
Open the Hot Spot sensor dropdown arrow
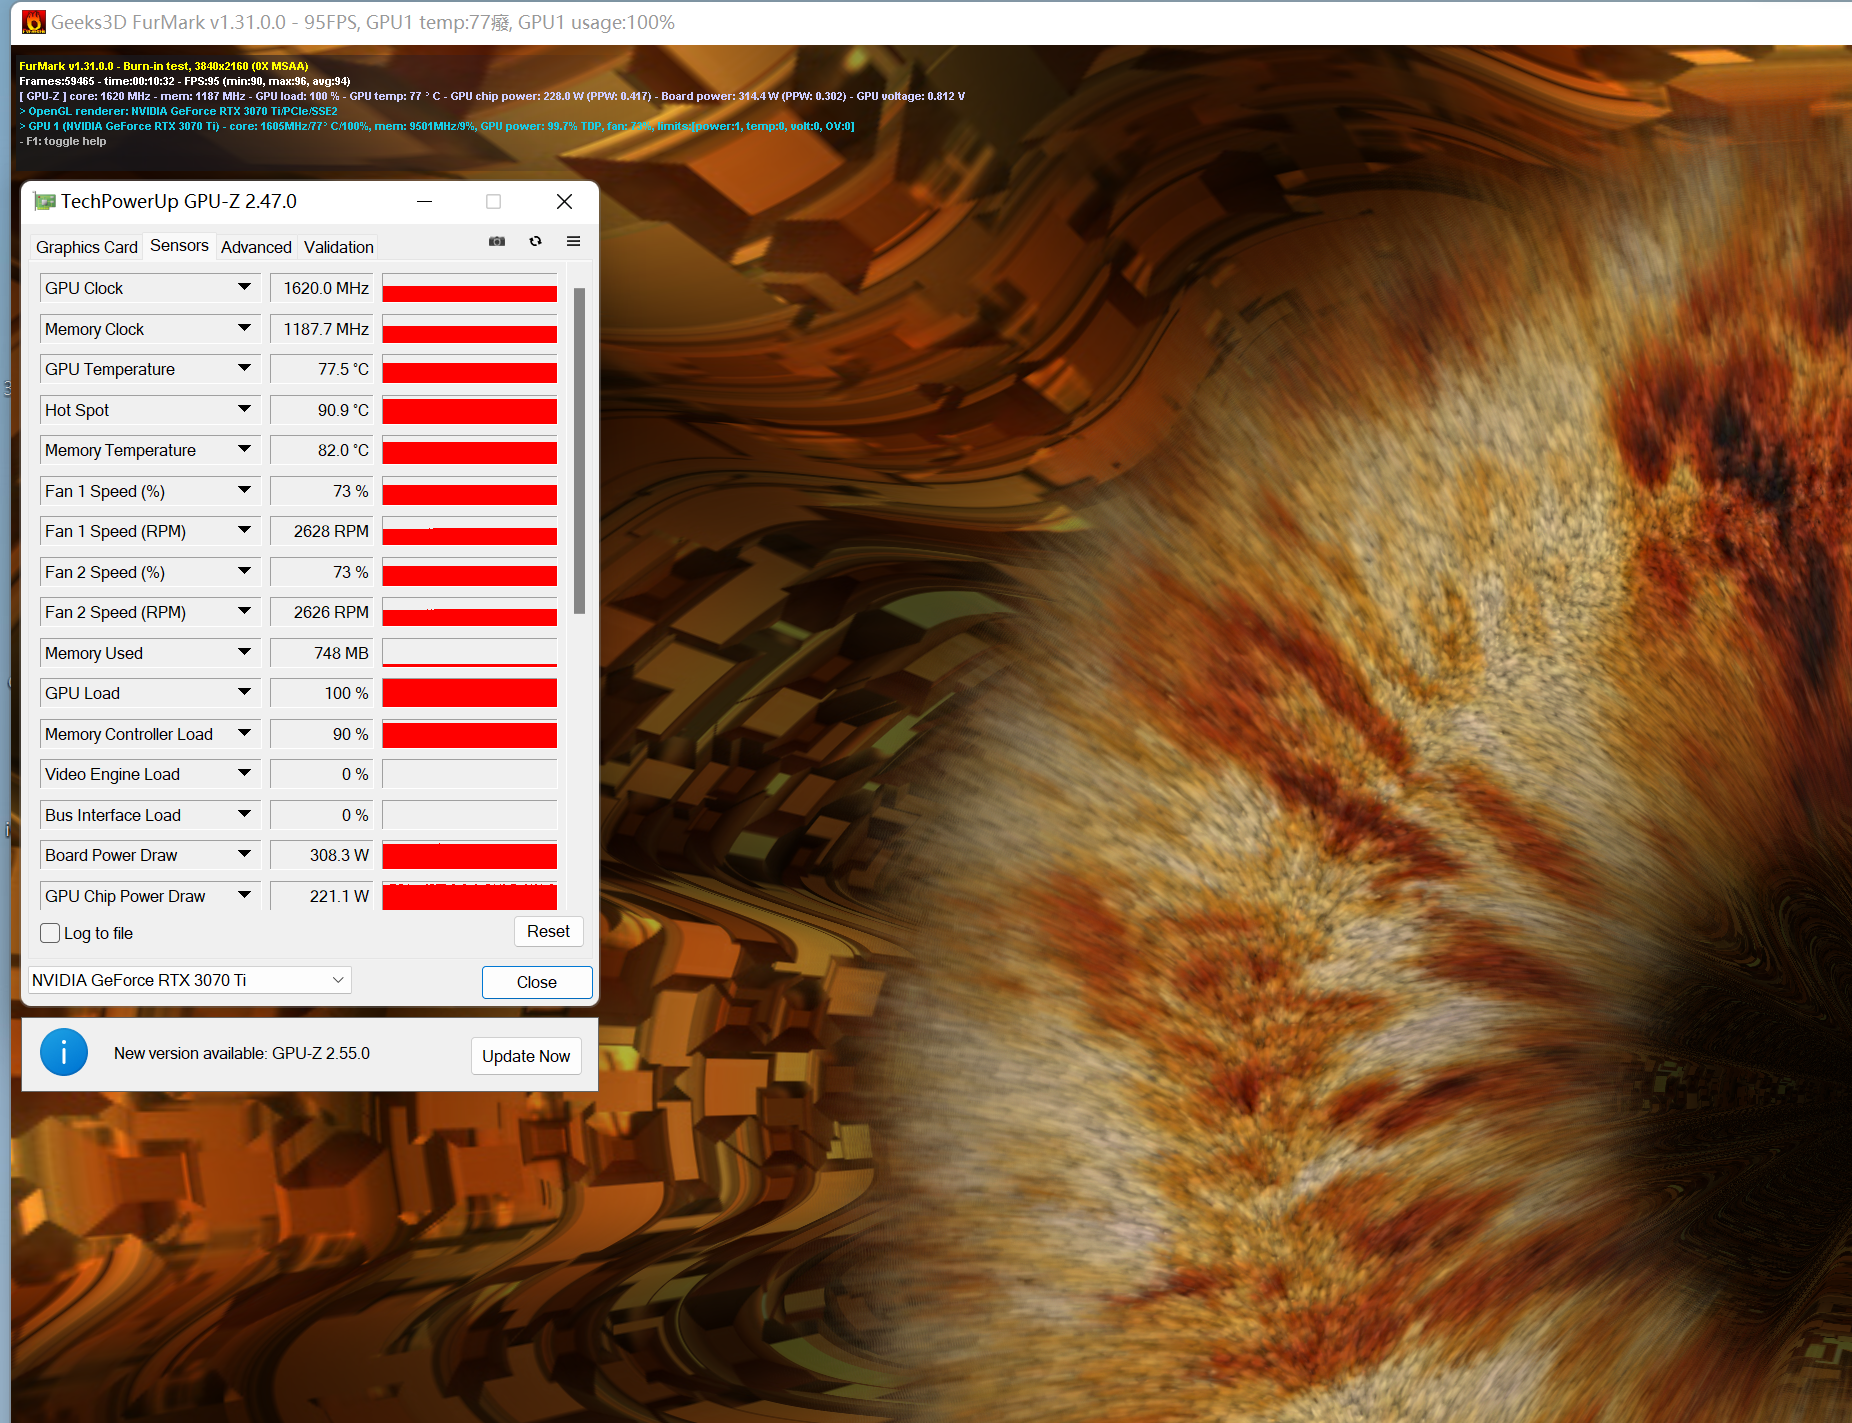[244, 410]
